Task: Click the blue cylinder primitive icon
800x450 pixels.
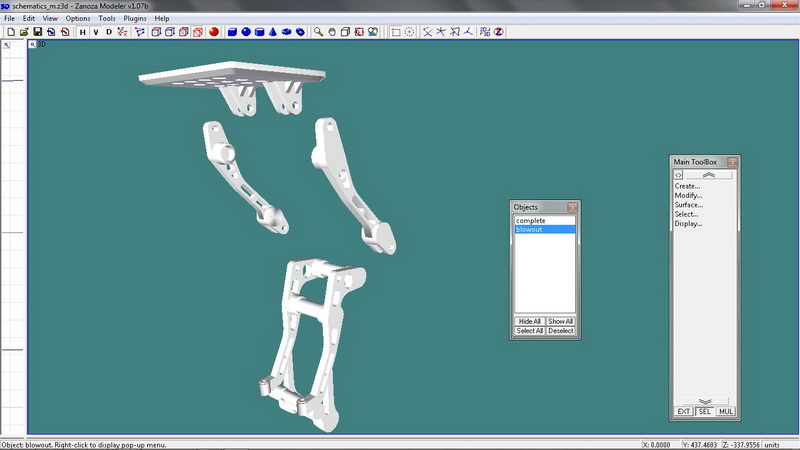Action: pyautogui.click(x=259, y=32)
